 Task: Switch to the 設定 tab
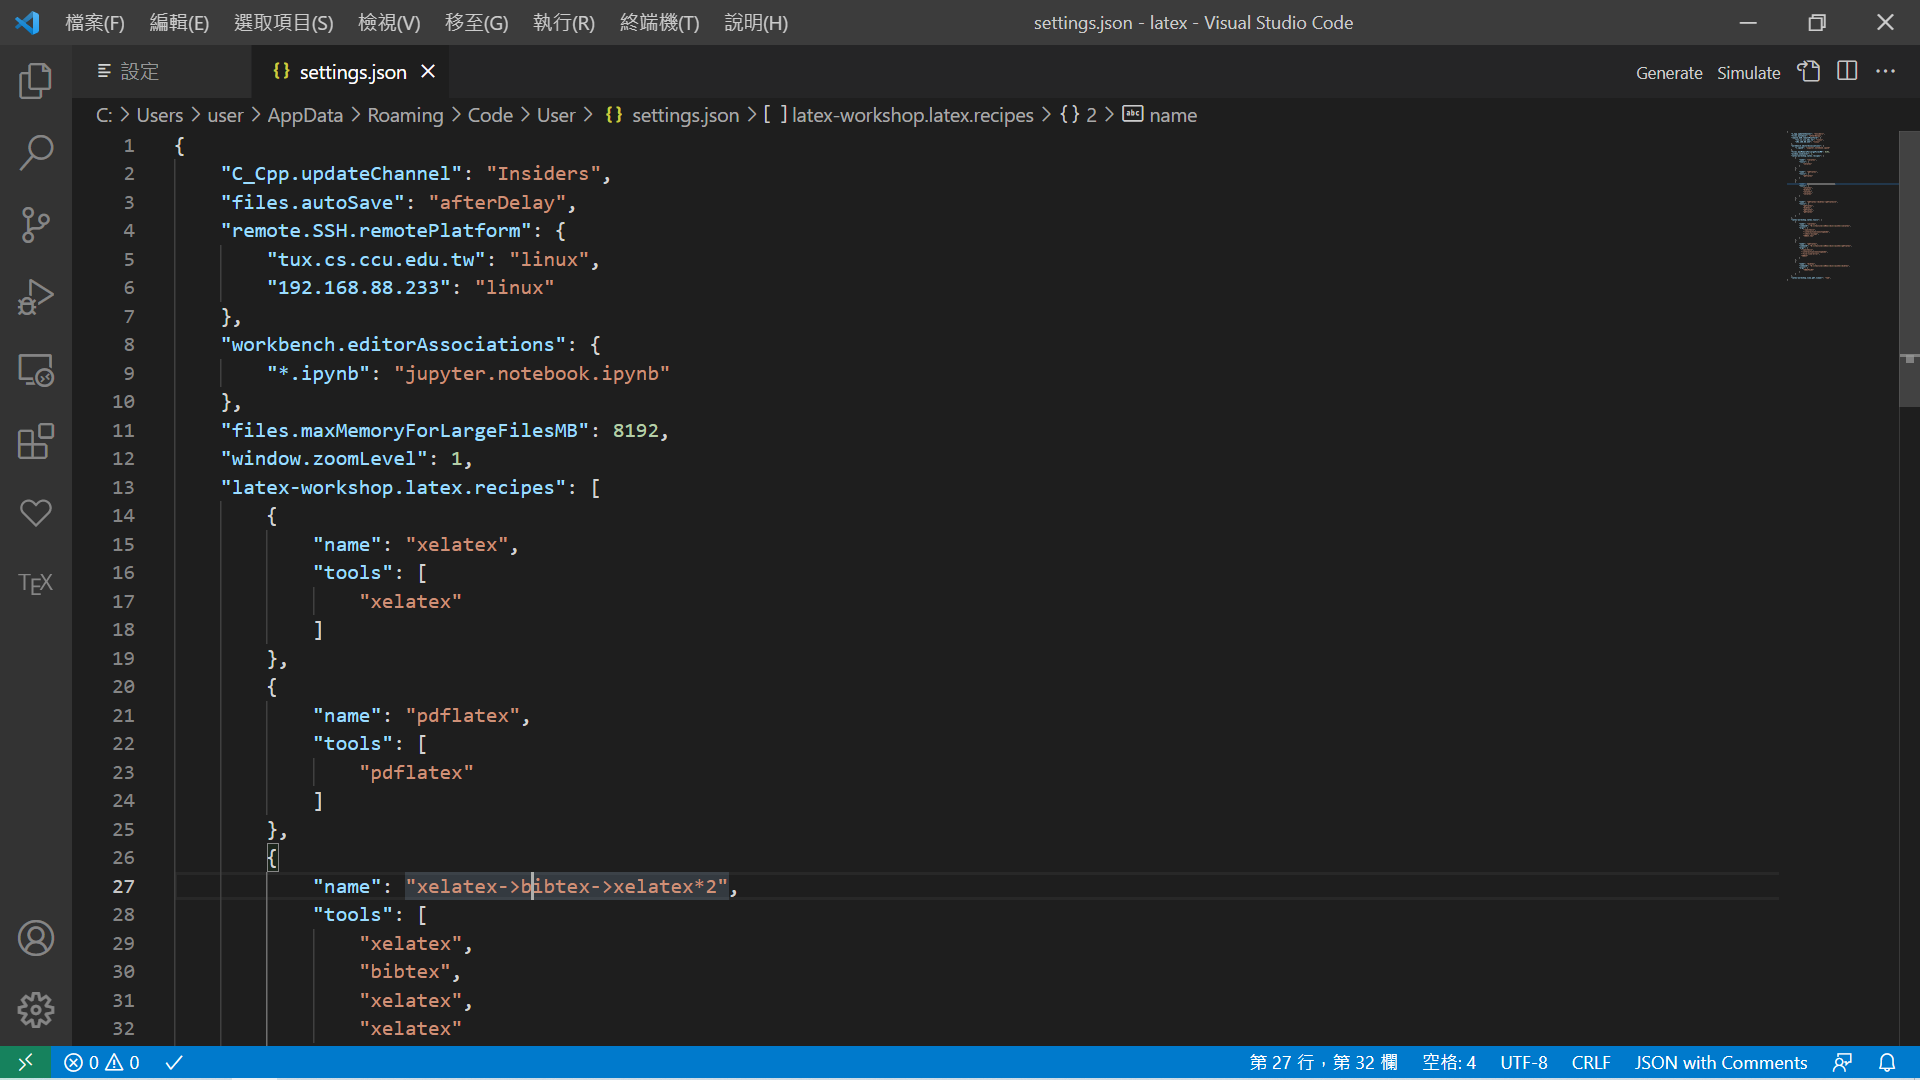(140, 72)
